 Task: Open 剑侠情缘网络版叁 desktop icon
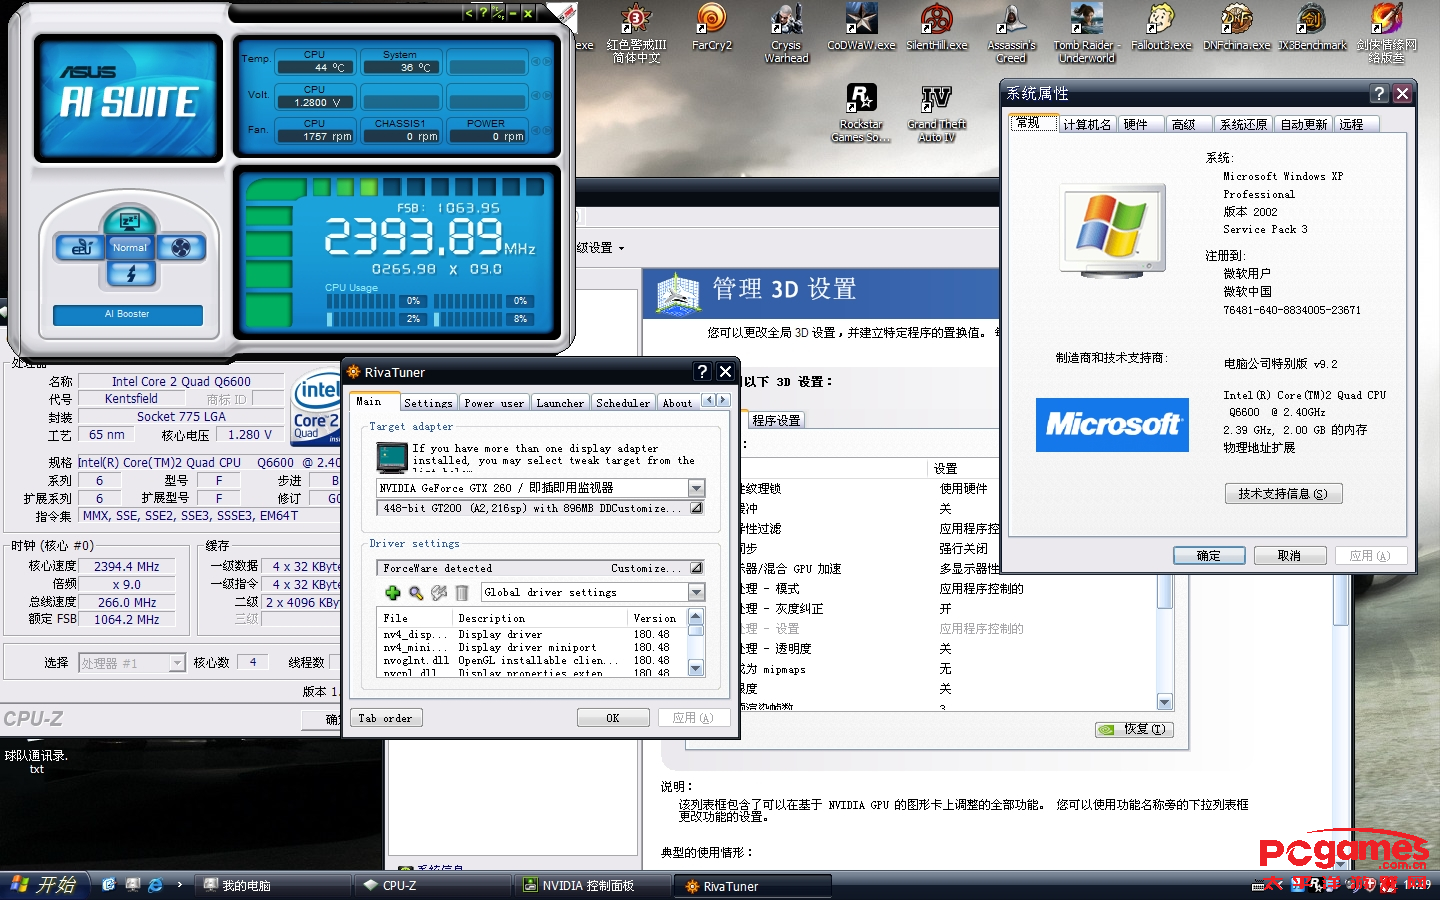[1387, 33]
